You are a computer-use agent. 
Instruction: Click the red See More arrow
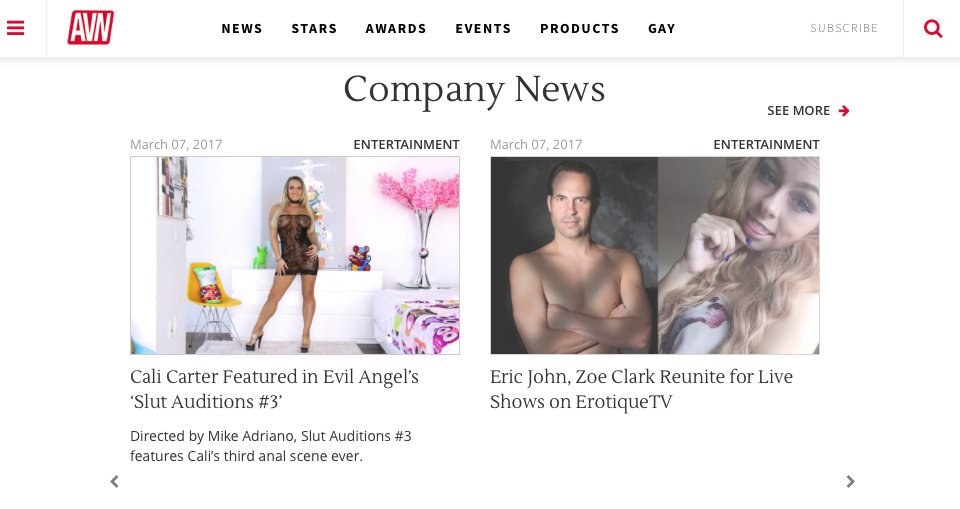pyautogui.click(x=844, y=111)
